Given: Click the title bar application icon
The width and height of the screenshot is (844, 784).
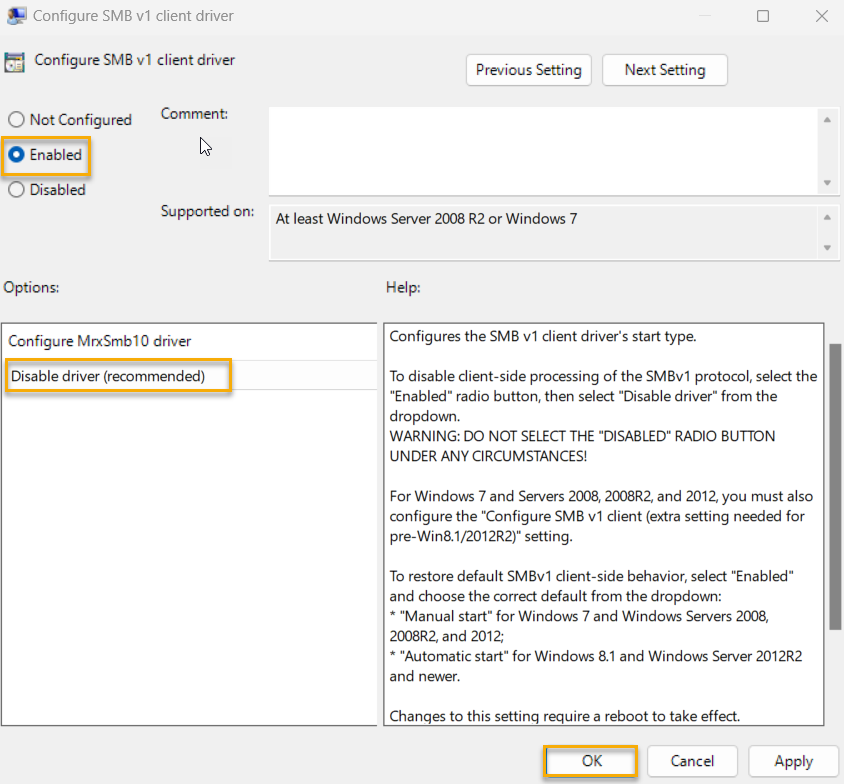Looking at the screenshot, I should (15, 15).
